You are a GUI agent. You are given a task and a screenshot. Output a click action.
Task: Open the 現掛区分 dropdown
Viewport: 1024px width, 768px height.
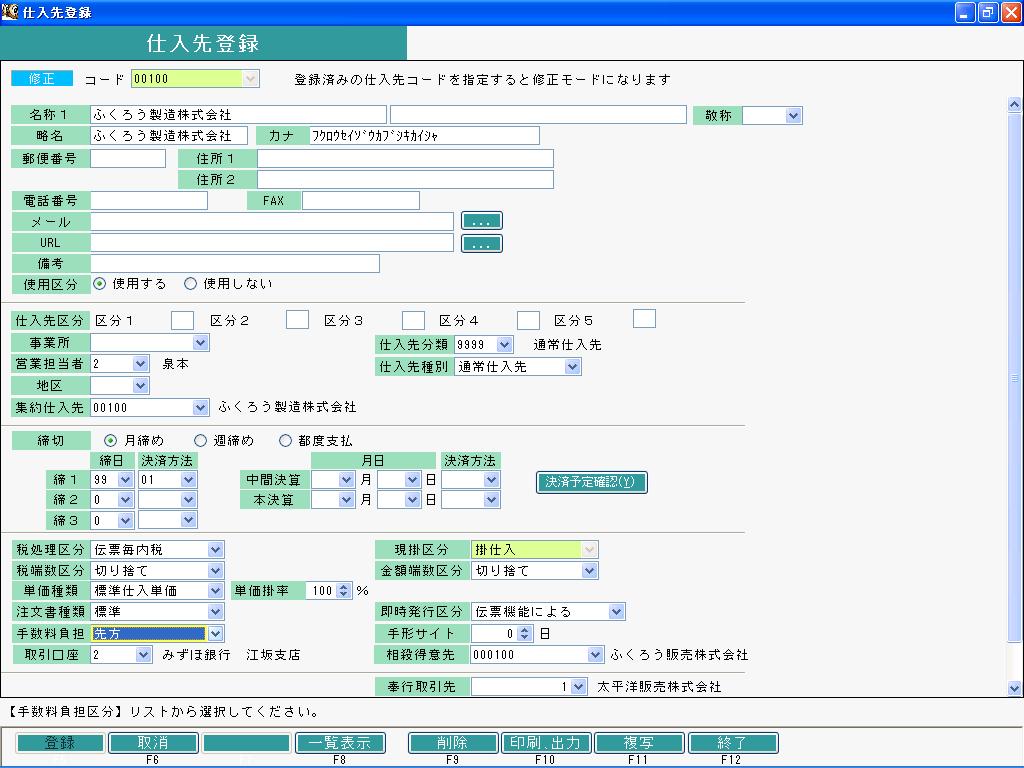point(589,549)
